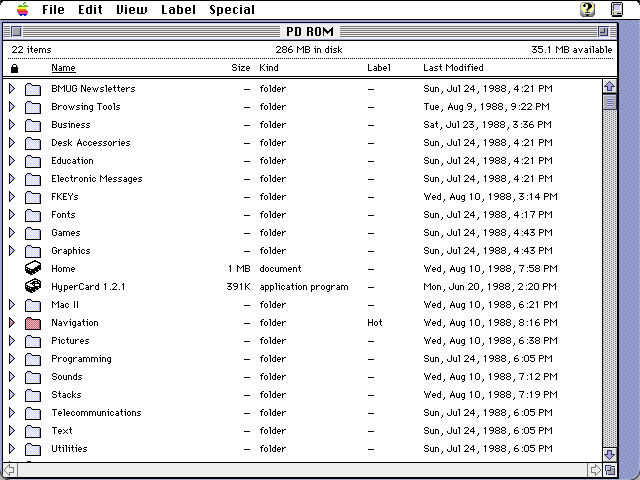The height and width of the screenshot is (480, 640).
Task: Select the Graphics folder icon
Action: 33,251
